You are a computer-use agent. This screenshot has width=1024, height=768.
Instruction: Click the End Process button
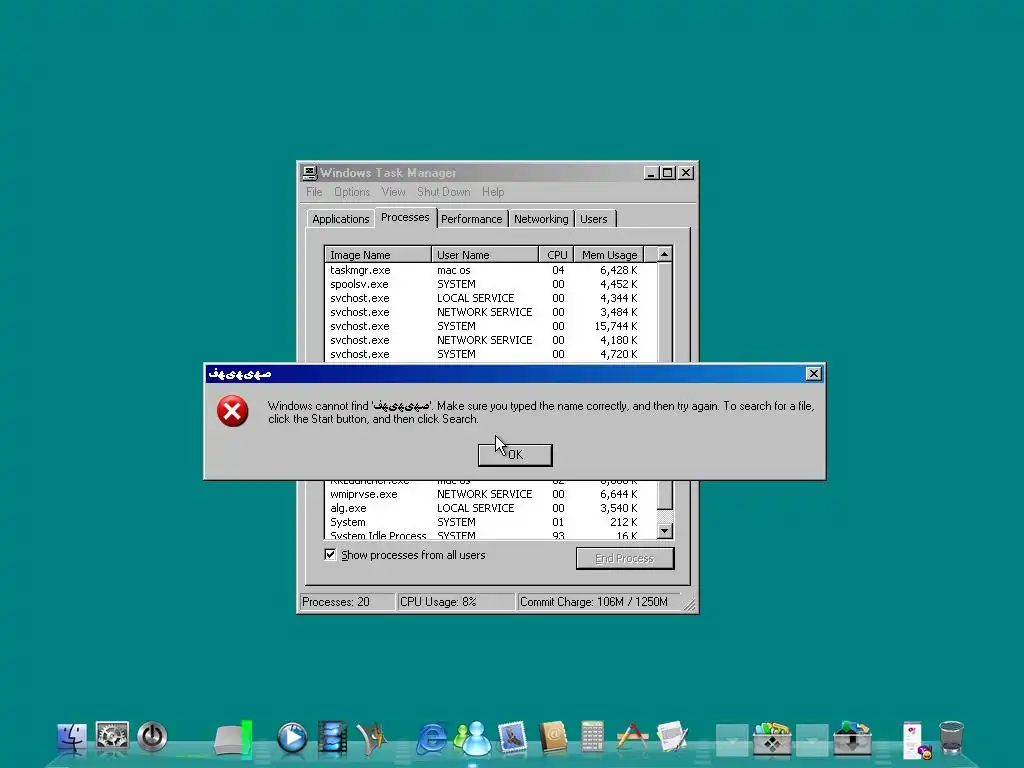625,558
